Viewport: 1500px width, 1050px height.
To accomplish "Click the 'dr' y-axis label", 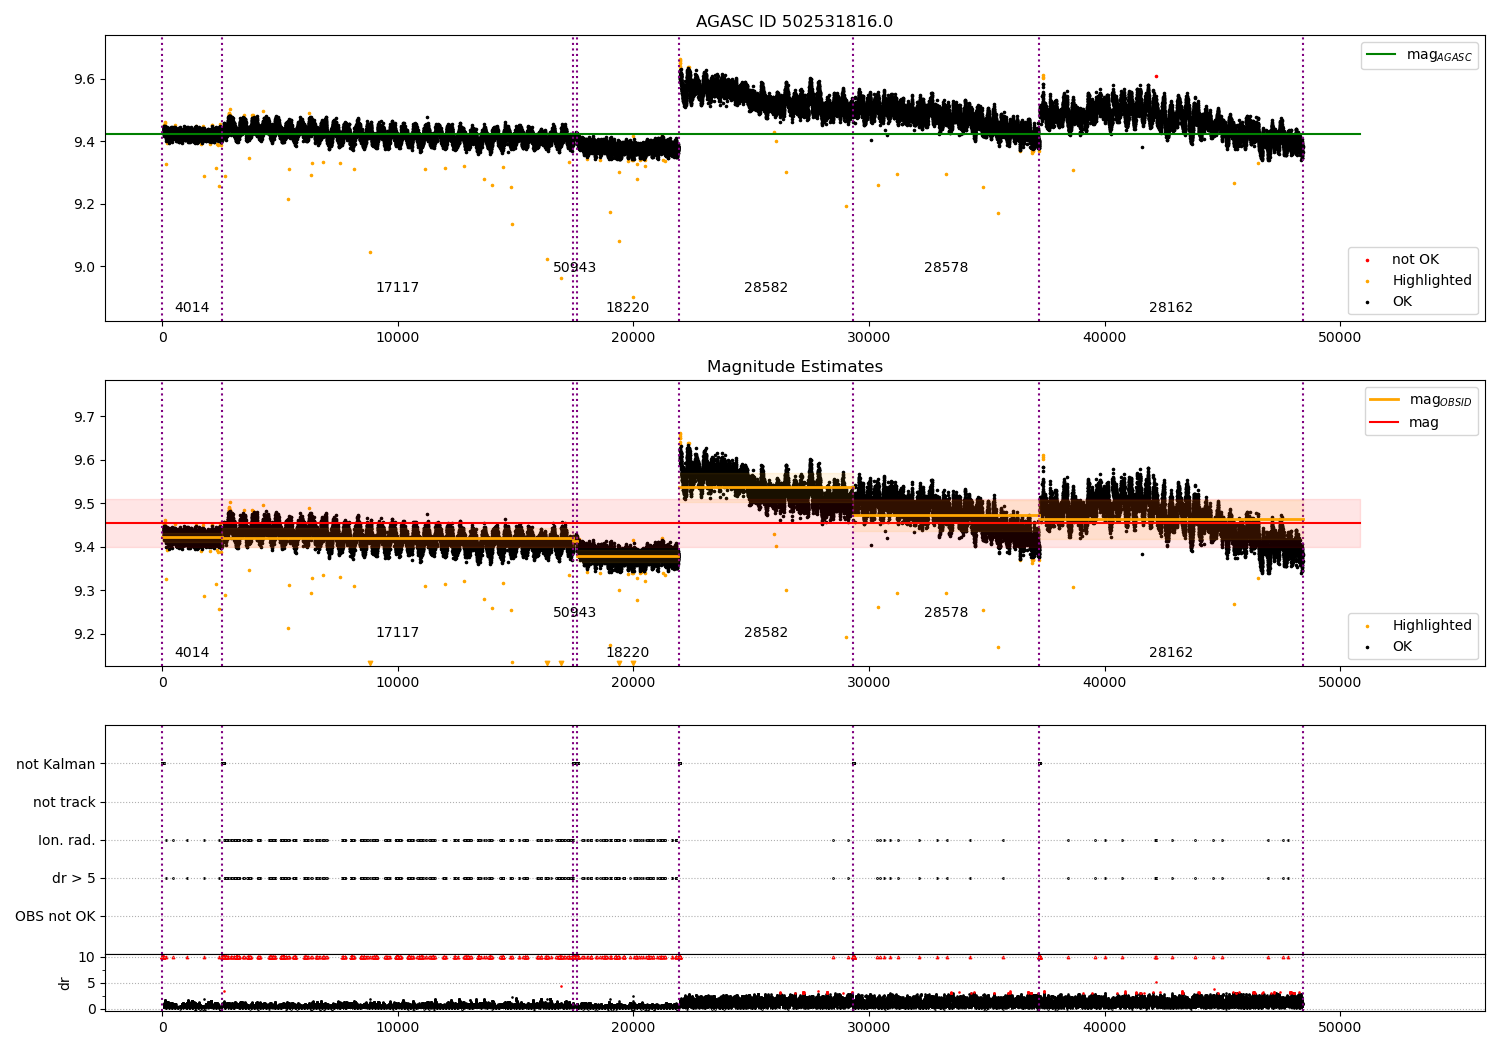I will click(65, 983).
